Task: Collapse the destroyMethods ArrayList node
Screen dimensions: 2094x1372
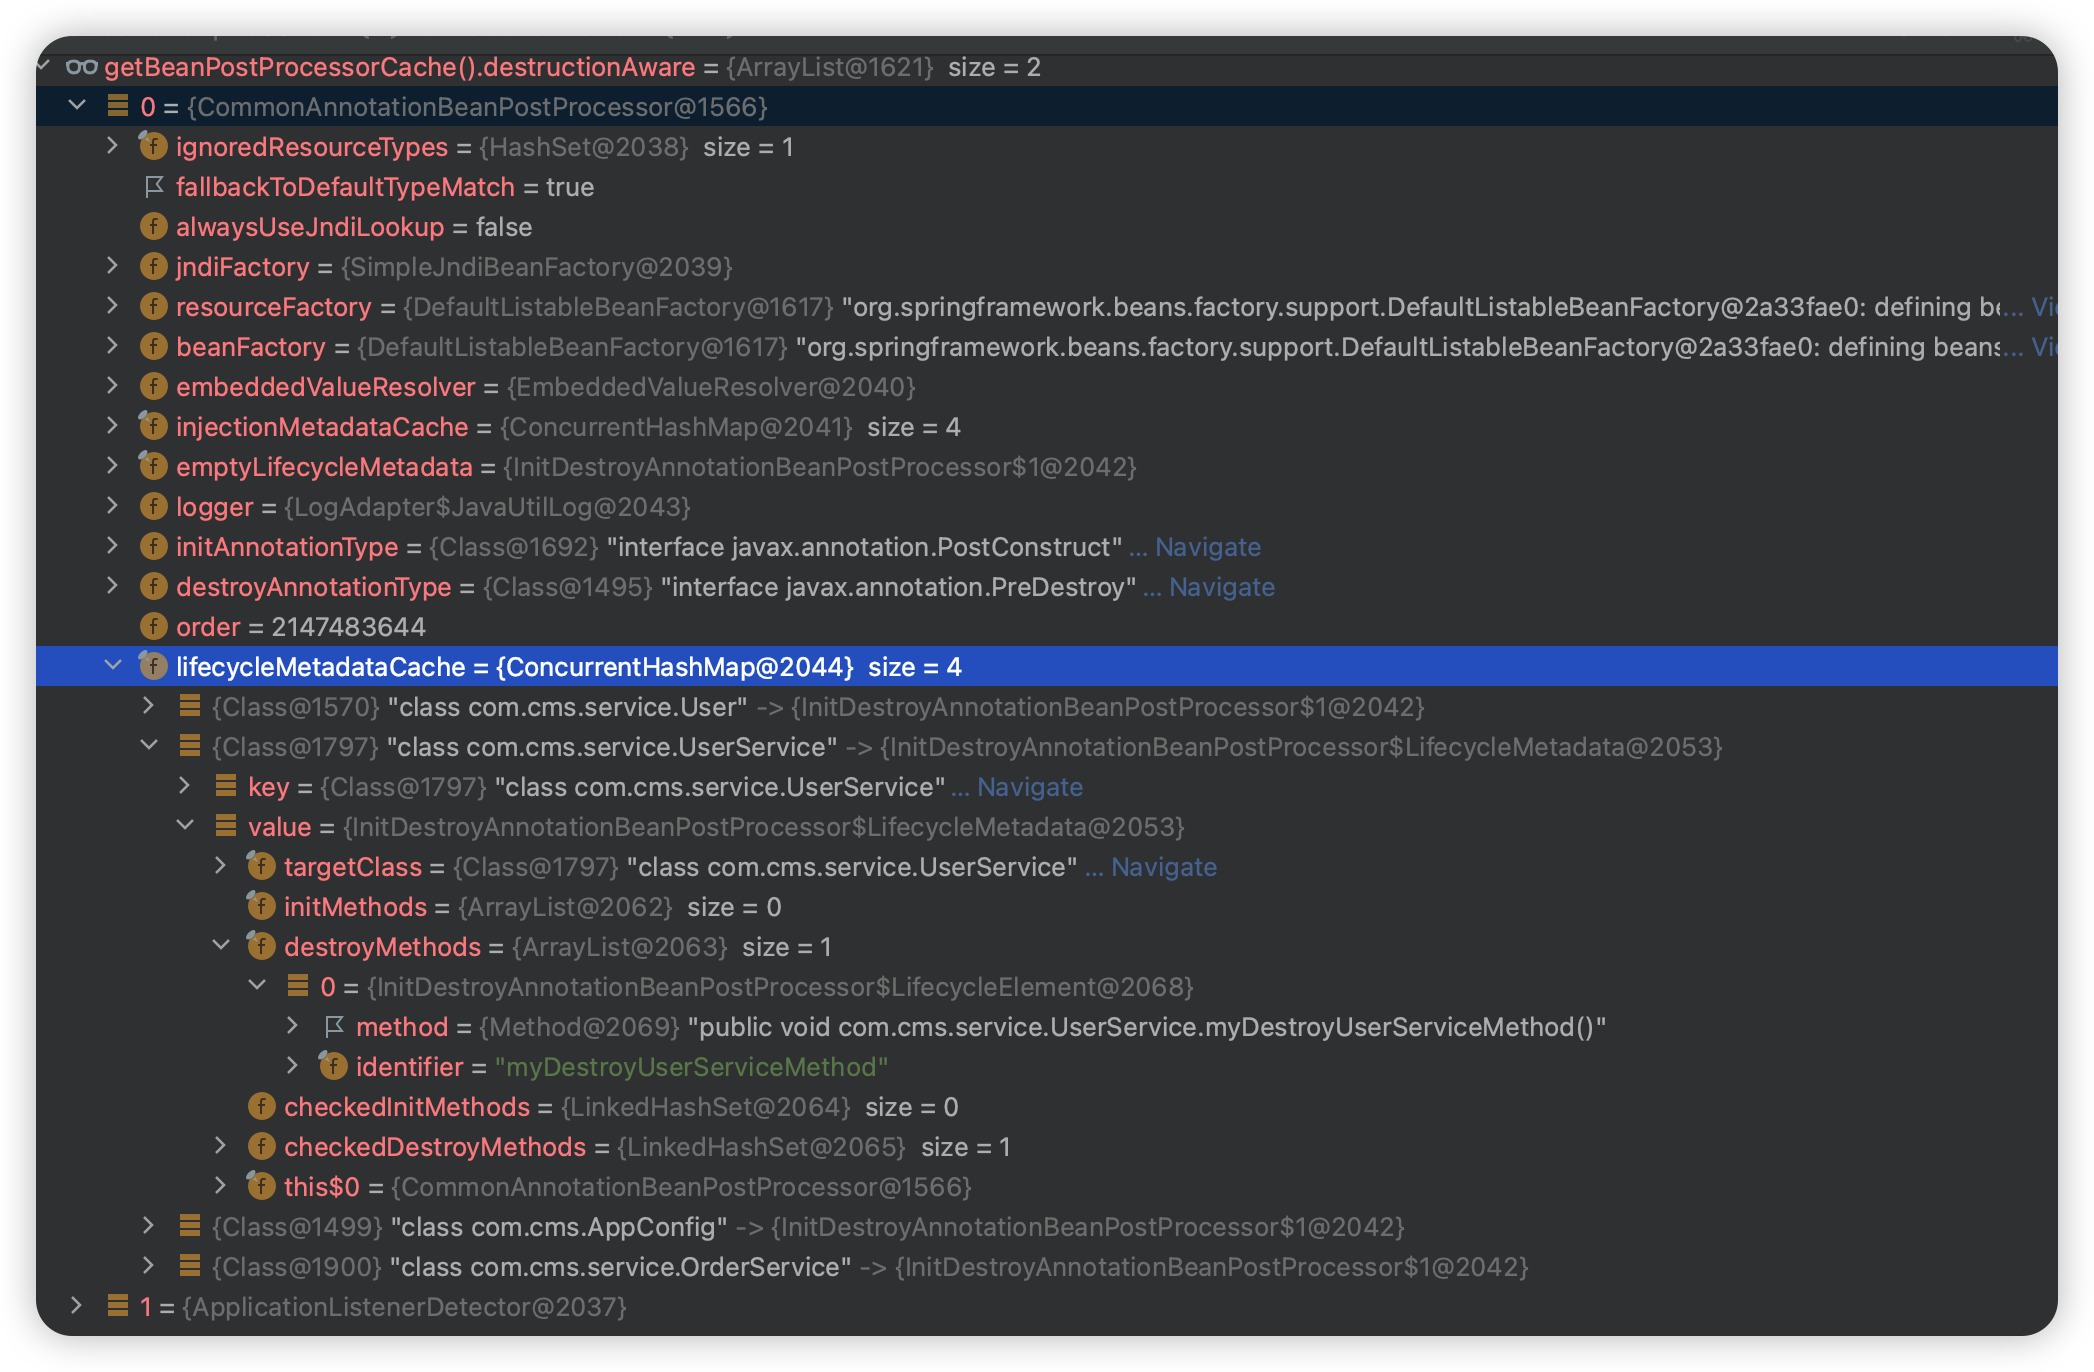Action: 221,946
